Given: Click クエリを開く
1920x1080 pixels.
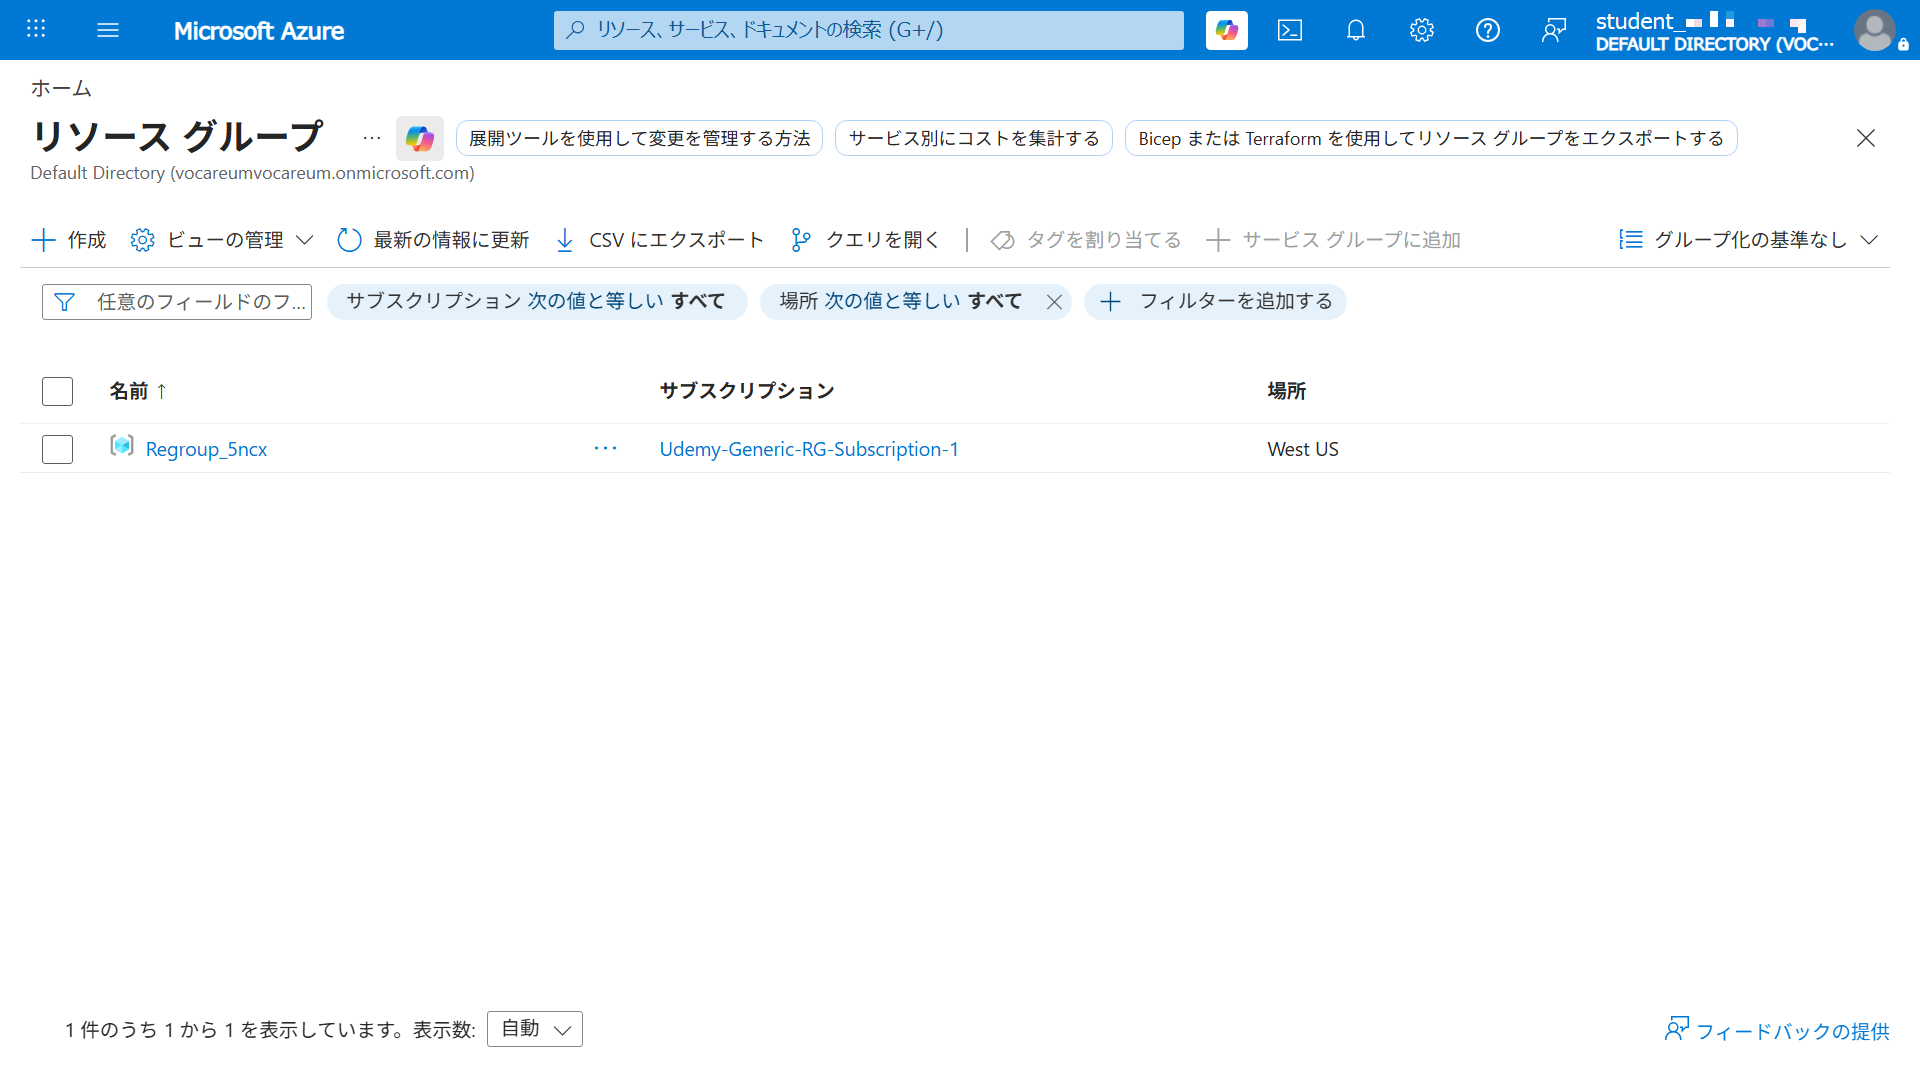Looking at the screenshot, I should click(865, 240).
